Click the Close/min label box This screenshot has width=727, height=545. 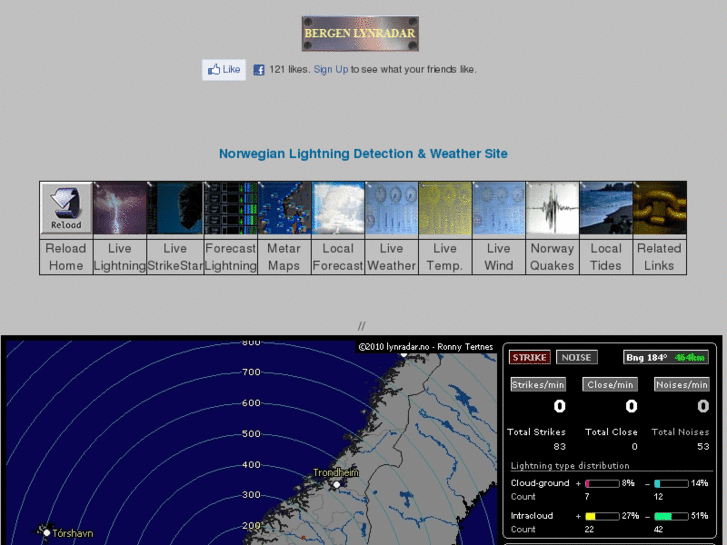click(610, 385)
